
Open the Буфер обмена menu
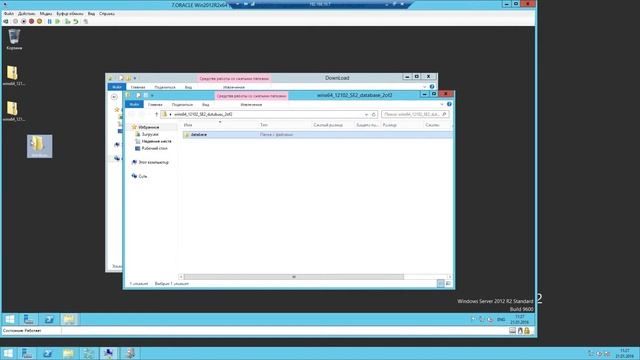coord(70,13)
